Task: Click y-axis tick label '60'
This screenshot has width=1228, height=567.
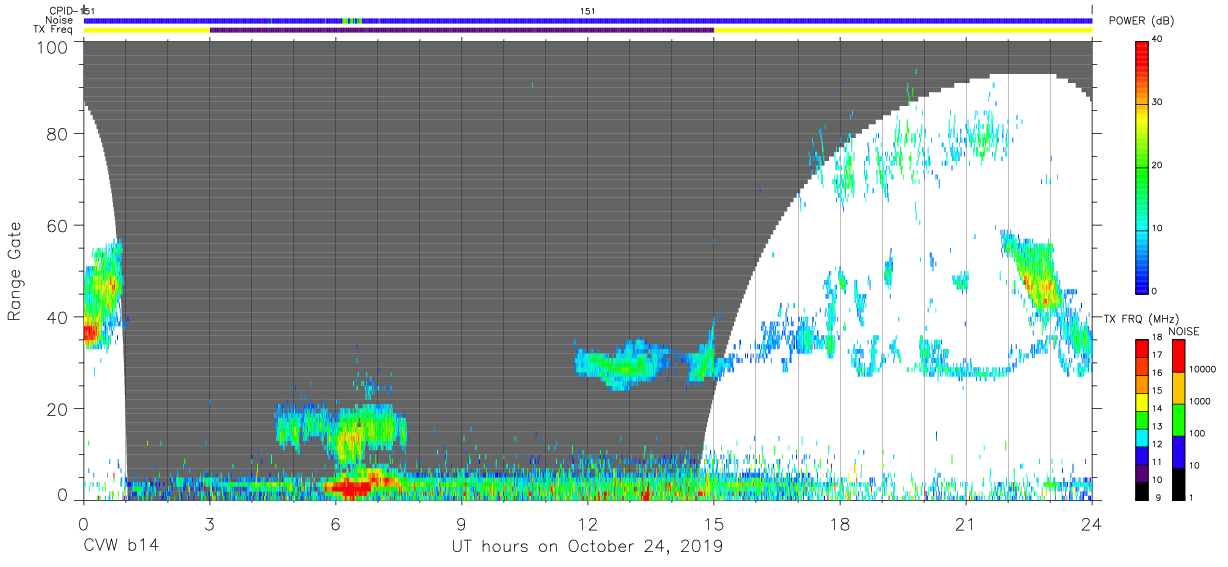Action: pyautogui.click(x=56, y=225)
